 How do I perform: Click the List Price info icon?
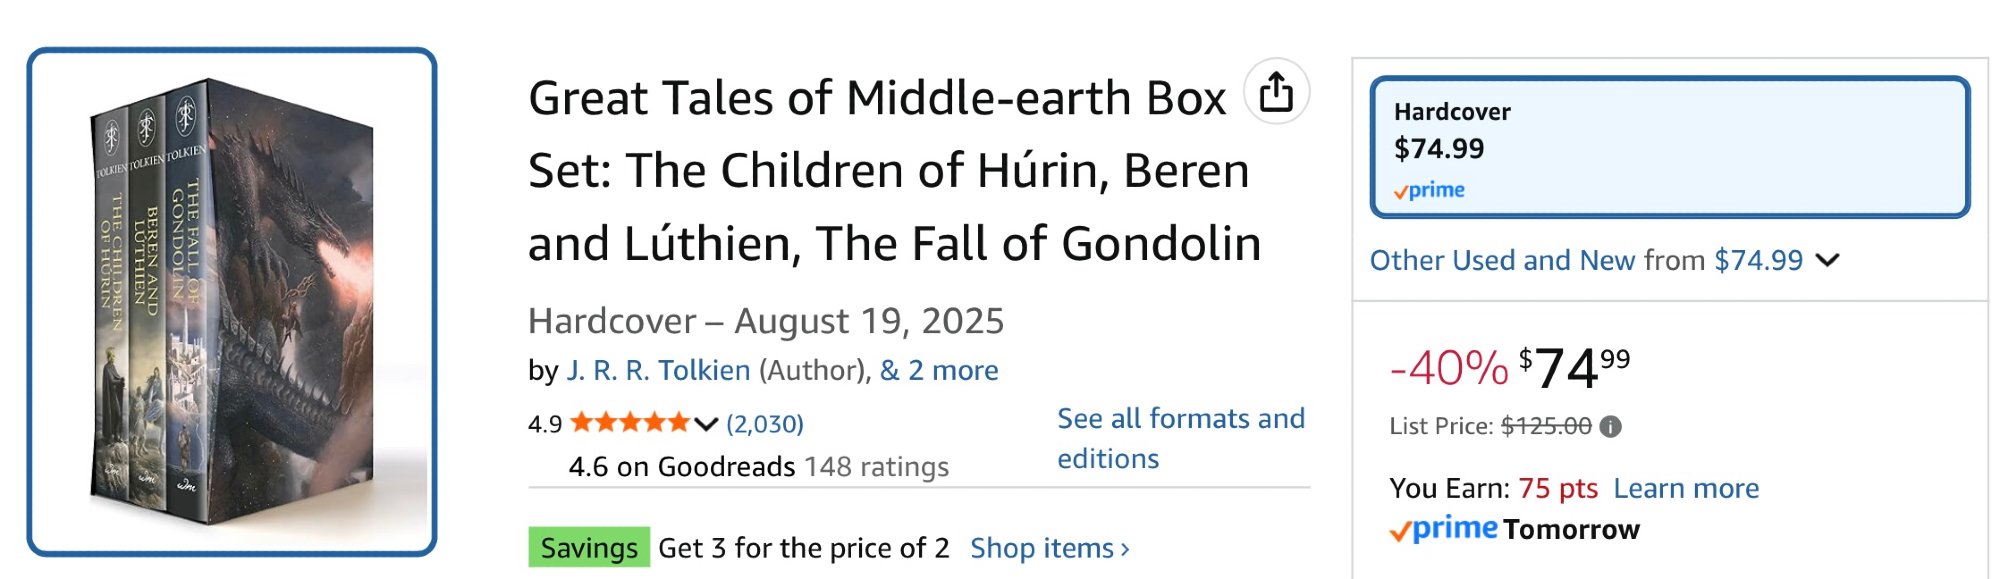(1610, 427)
